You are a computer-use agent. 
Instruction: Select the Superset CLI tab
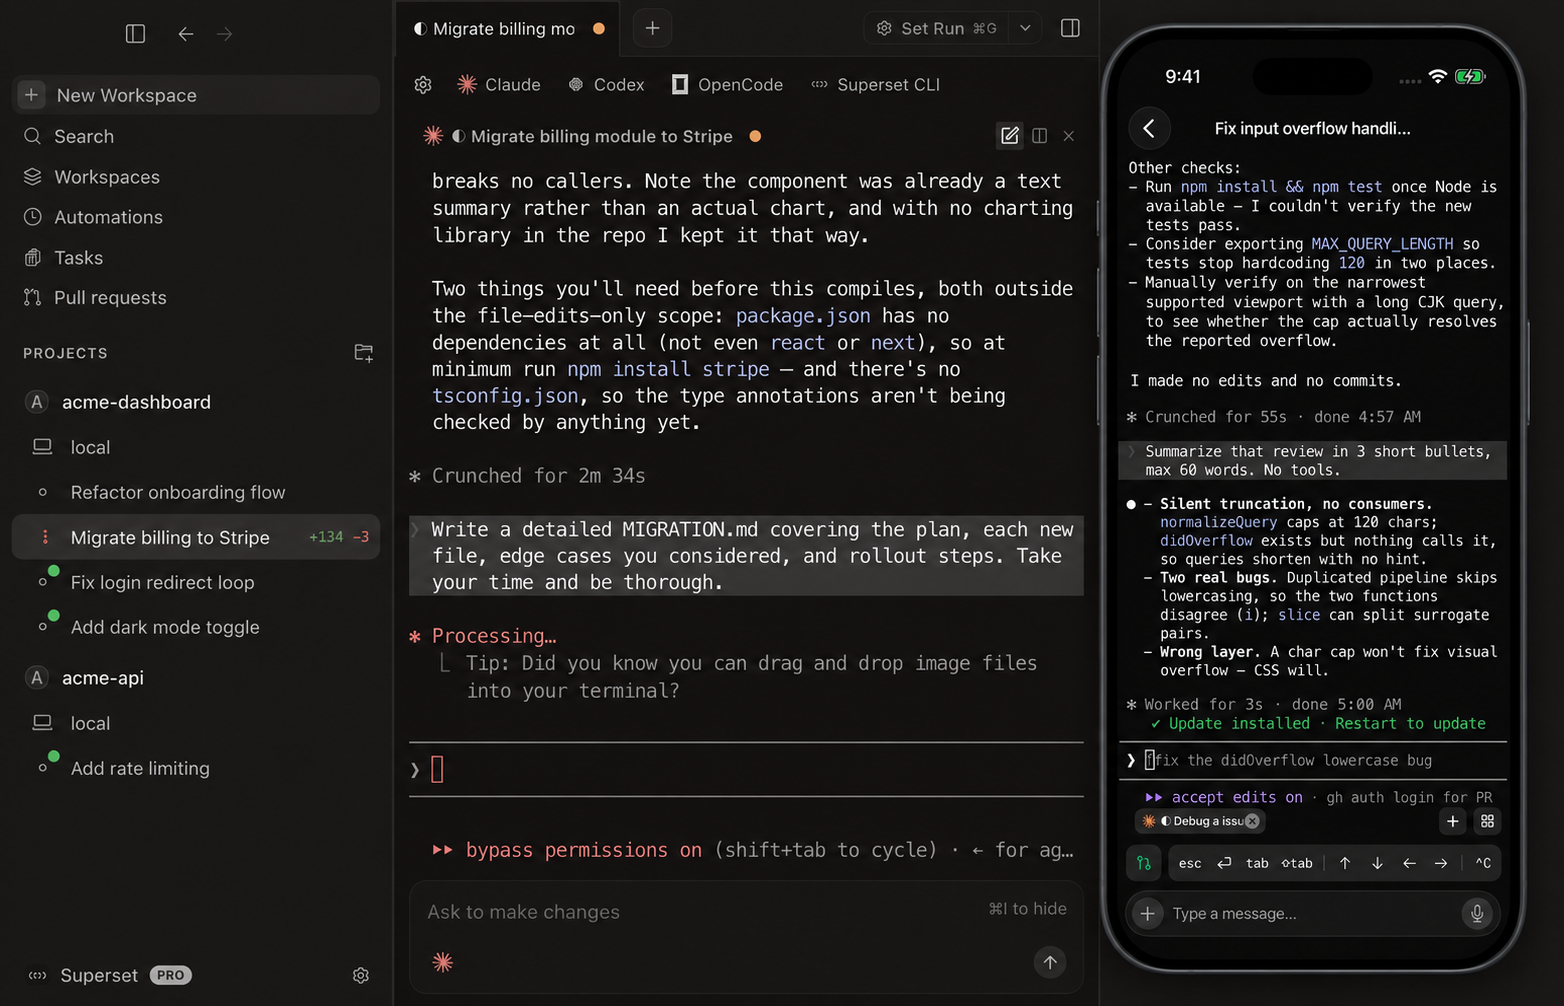point(875,85)
